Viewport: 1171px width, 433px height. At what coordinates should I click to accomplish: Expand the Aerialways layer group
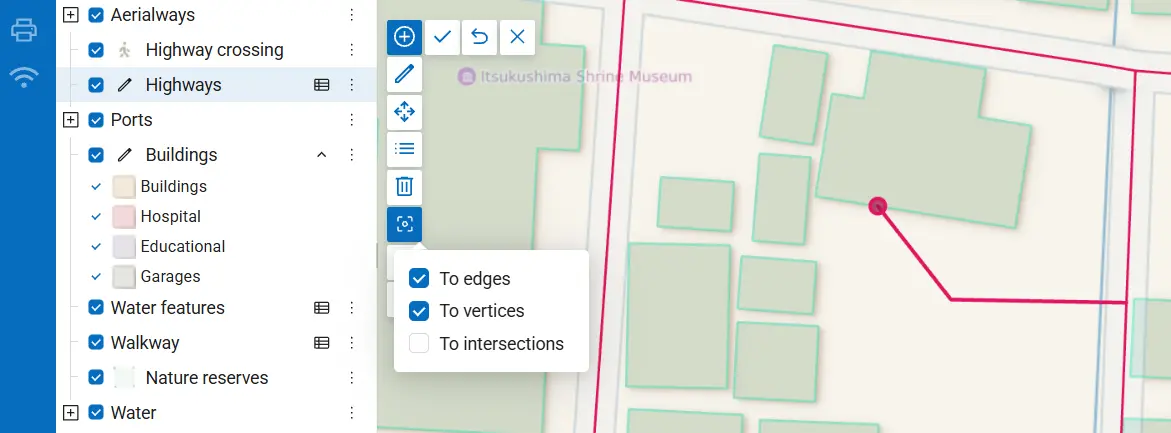tap(70, 15)
